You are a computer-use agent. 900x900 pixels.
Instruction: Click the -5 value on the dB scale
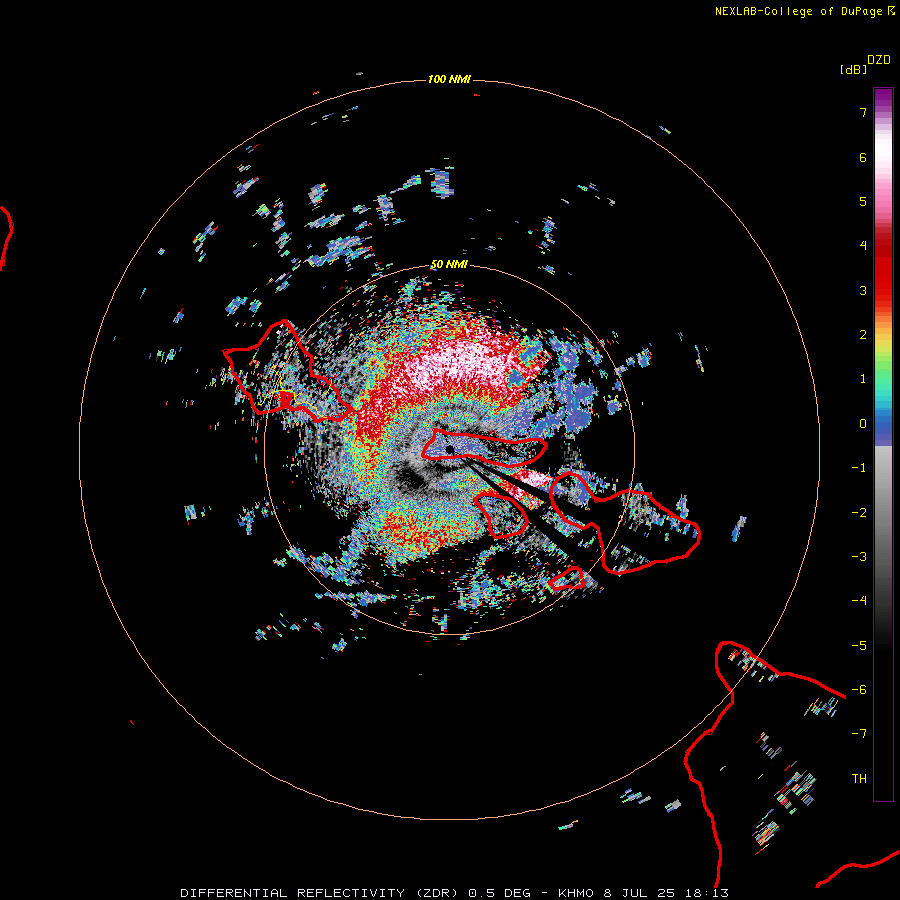point(859,646)
